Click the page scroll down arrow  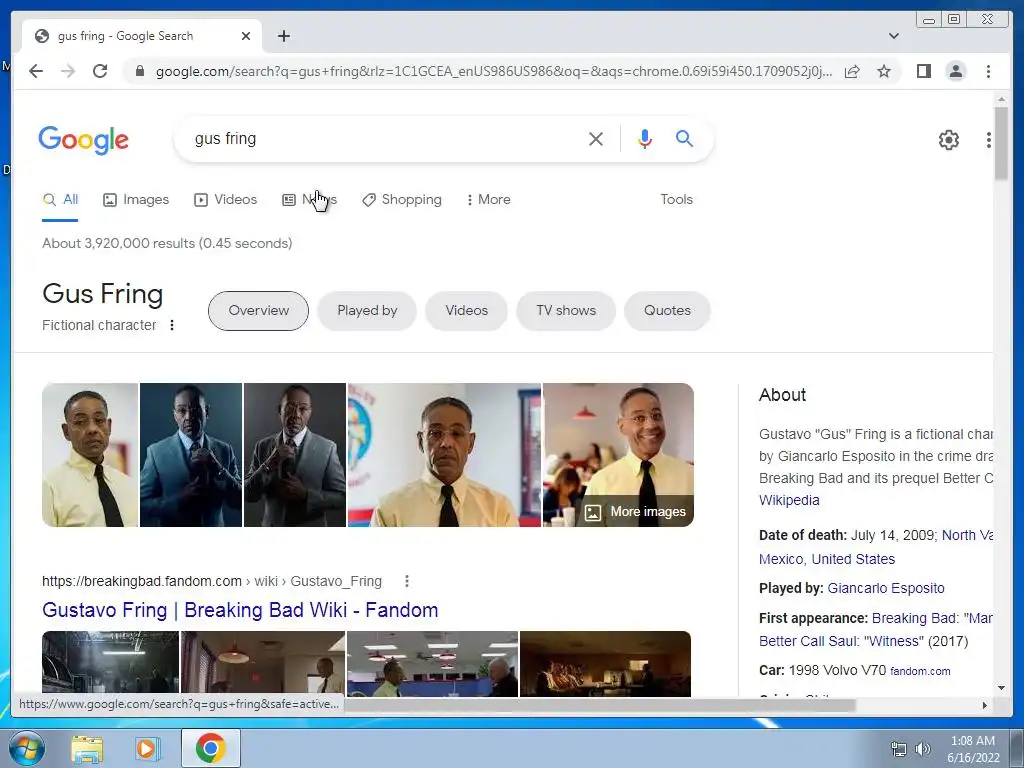[x=1001, y=688]
